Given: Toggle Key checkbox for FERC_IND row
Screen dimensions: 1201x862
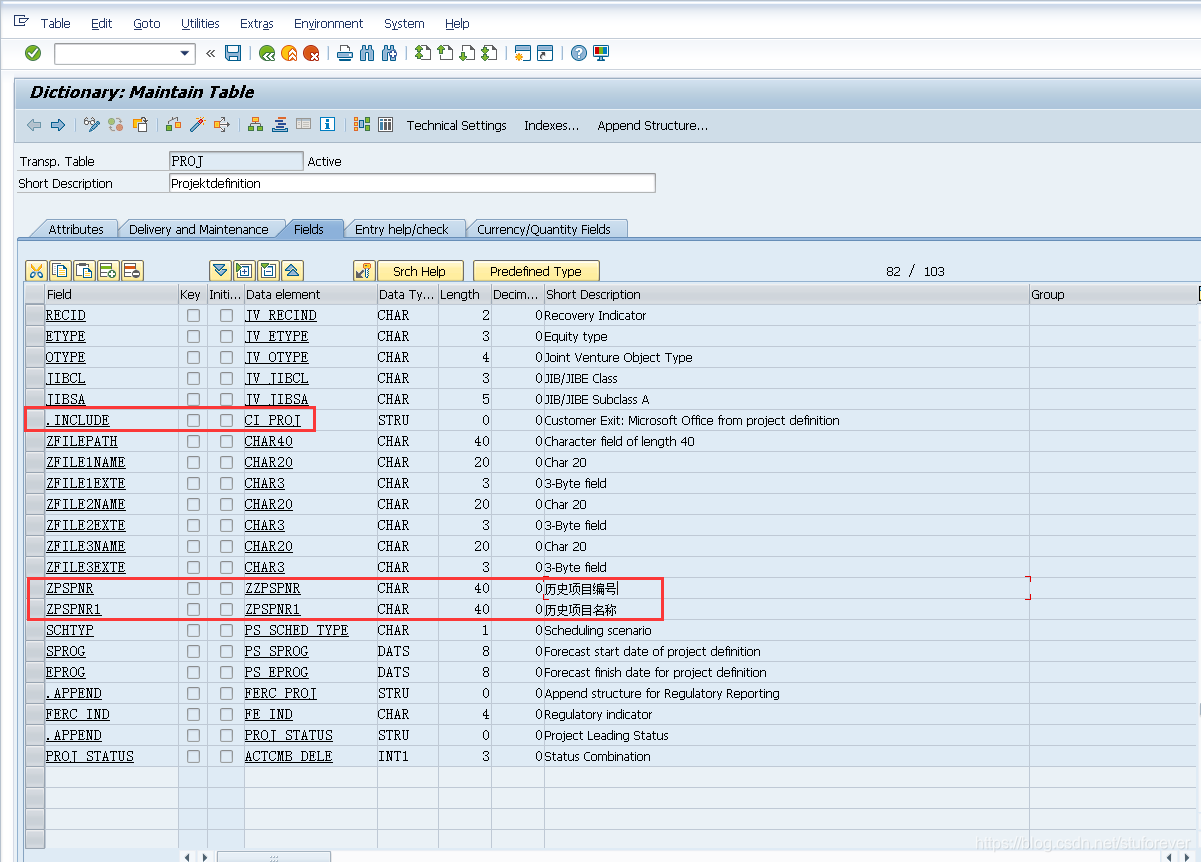Looking at the screenshot, I should point(193,714).
